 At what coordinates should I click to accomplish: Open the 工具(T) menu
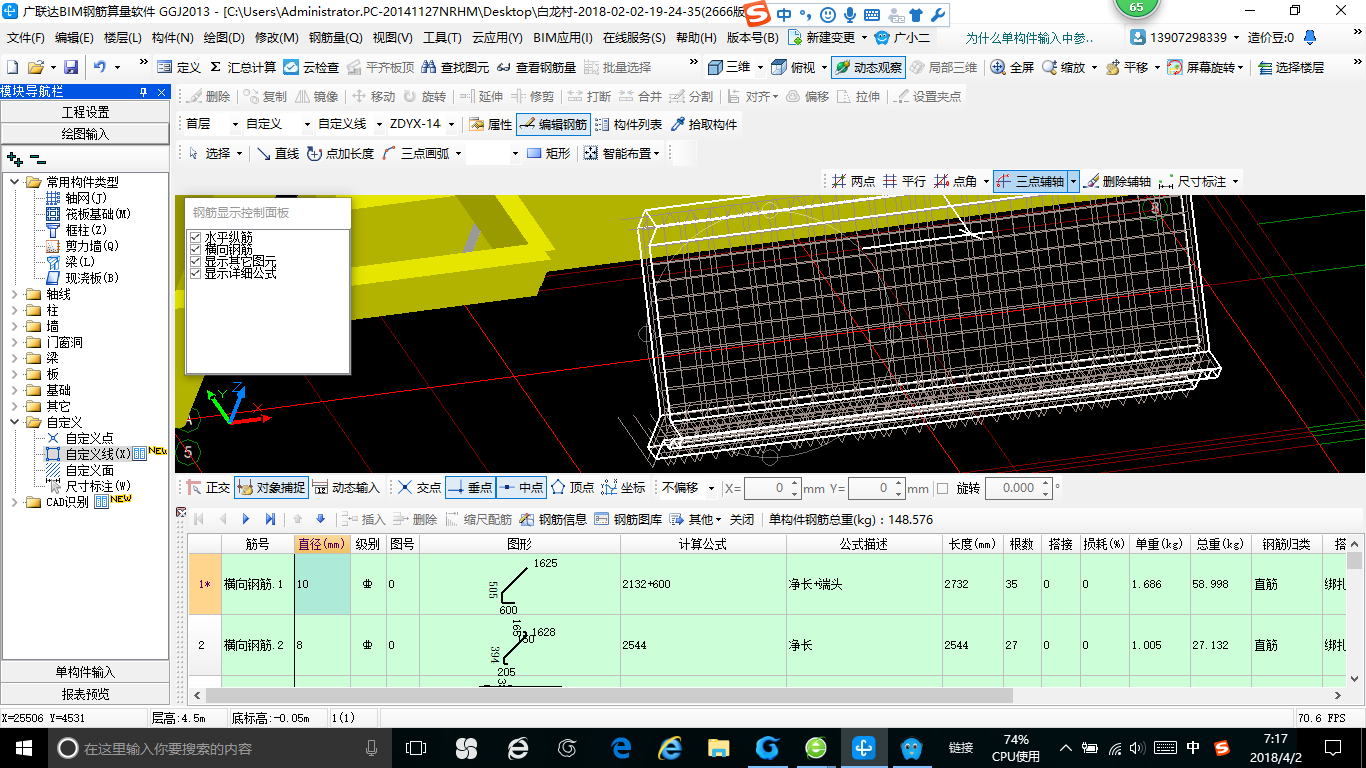[442, 38]
